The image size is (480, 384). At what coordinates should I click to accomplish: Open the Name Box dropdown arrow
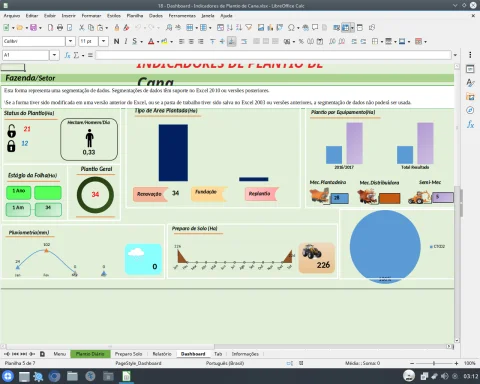[x=54, y=55]
